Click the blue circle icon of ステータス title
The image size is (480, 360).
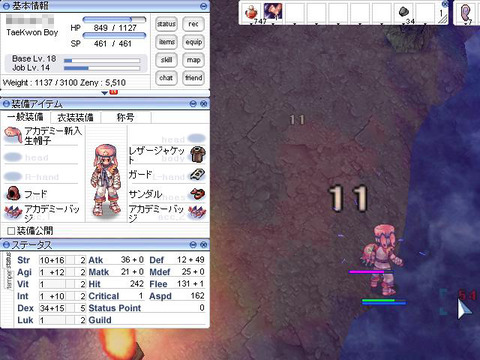point(6,245)
